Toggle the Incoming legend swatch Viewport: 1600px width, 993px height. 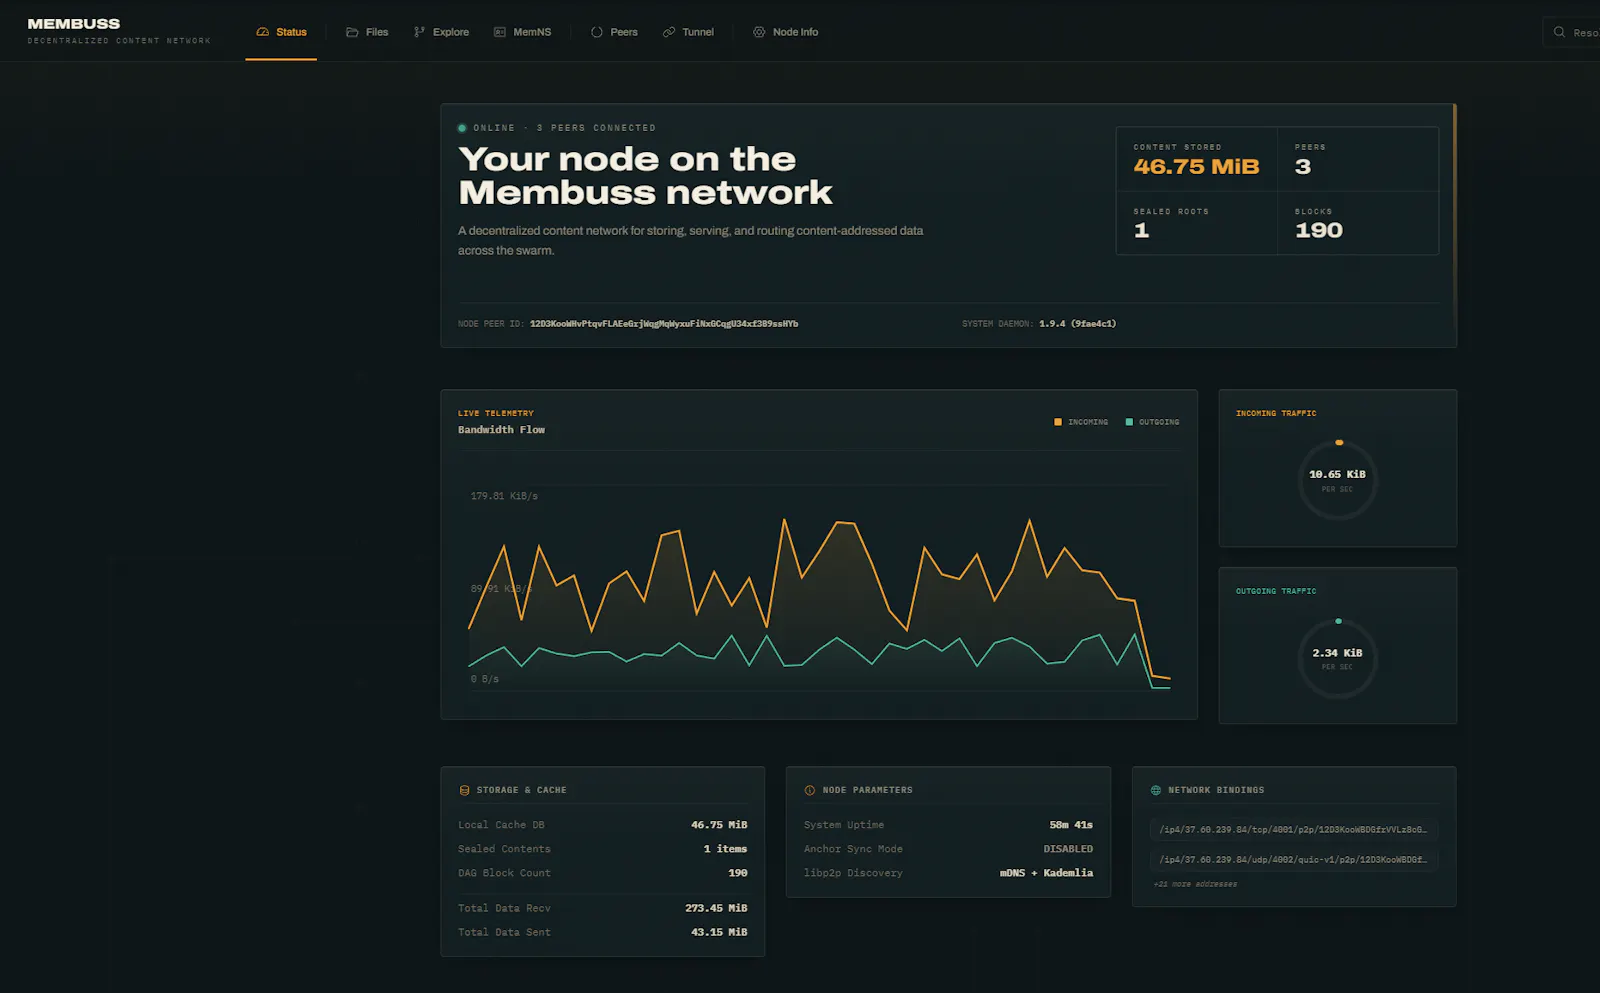point(1058,422)
